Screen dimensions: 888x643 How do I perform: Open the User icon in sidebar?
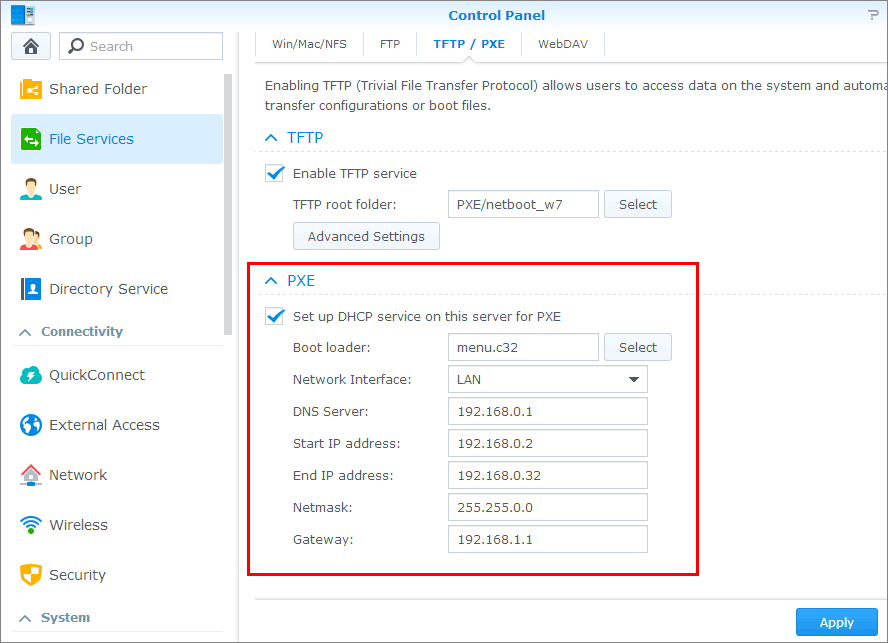31,189
